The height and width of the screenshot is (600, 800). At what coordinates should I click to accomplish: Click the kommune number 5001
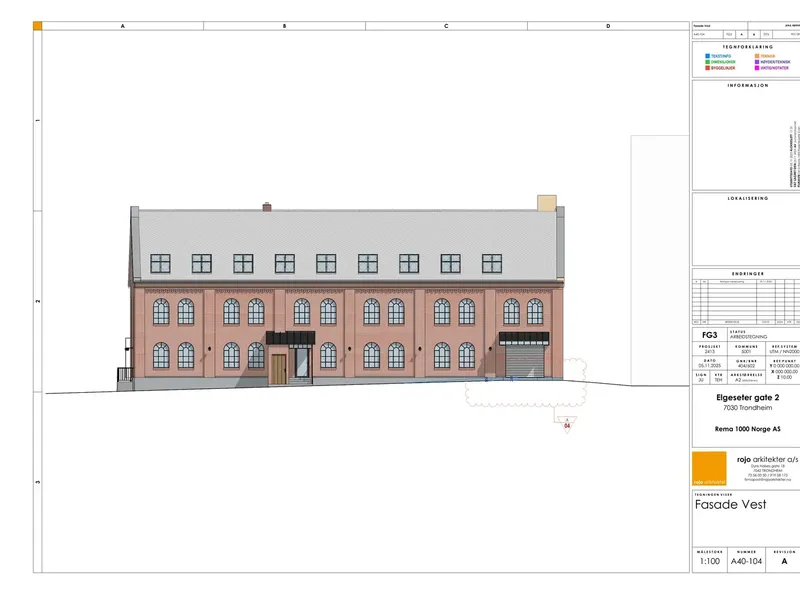pos(746,352)
